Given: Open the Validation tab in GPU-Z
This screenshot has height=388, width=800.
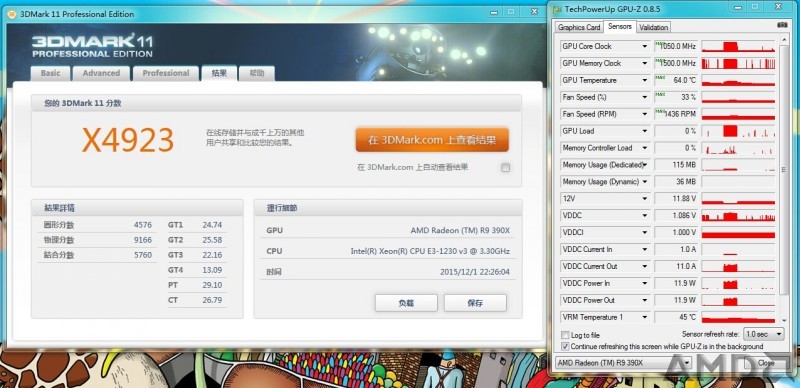Looking at the screenshot, I should click(x=653, y=28).
